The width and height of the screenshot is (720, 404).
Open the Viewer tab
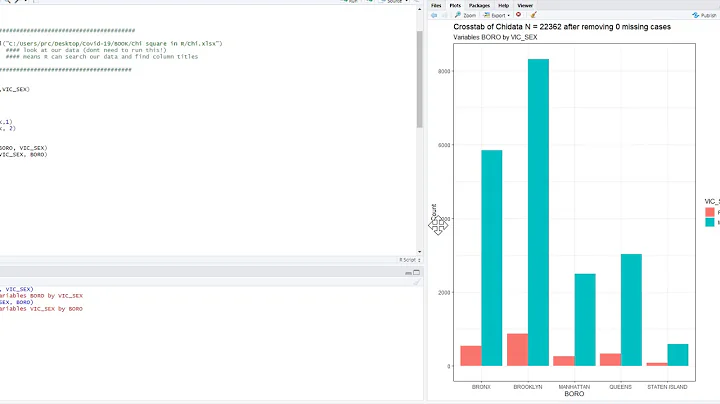[525, 6]
